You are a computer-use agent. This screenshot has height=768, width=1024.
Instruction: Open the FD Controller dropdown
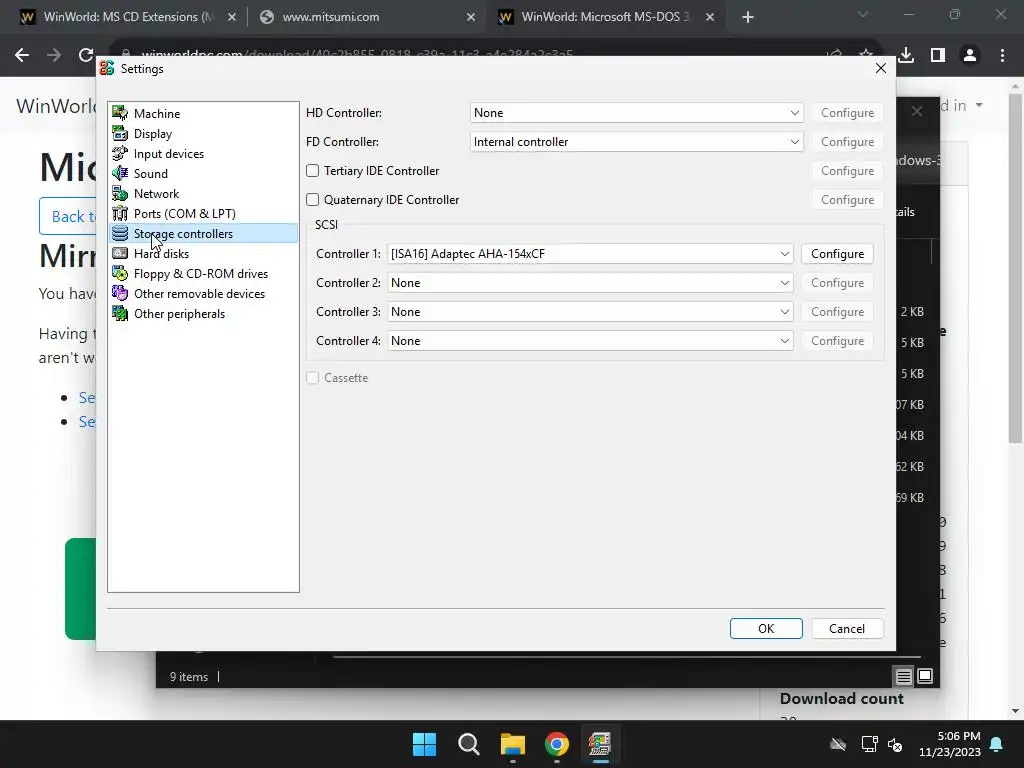[636, 142]
